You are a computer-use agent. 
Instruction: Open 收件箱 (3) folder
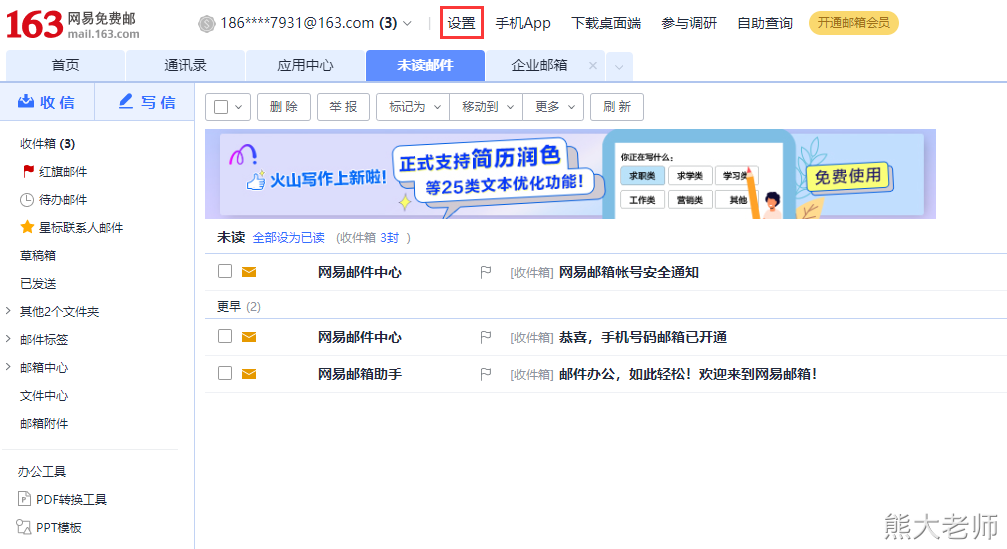(48, 144)
